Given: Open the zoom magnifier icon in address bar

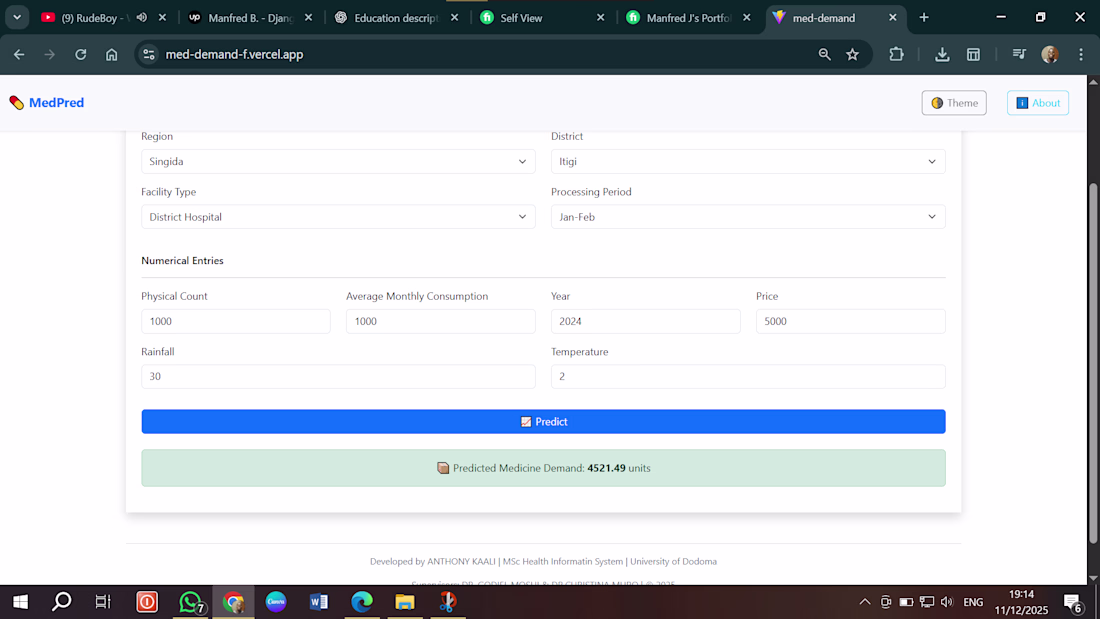Looking at the screenshot, I should click(824, 54).
